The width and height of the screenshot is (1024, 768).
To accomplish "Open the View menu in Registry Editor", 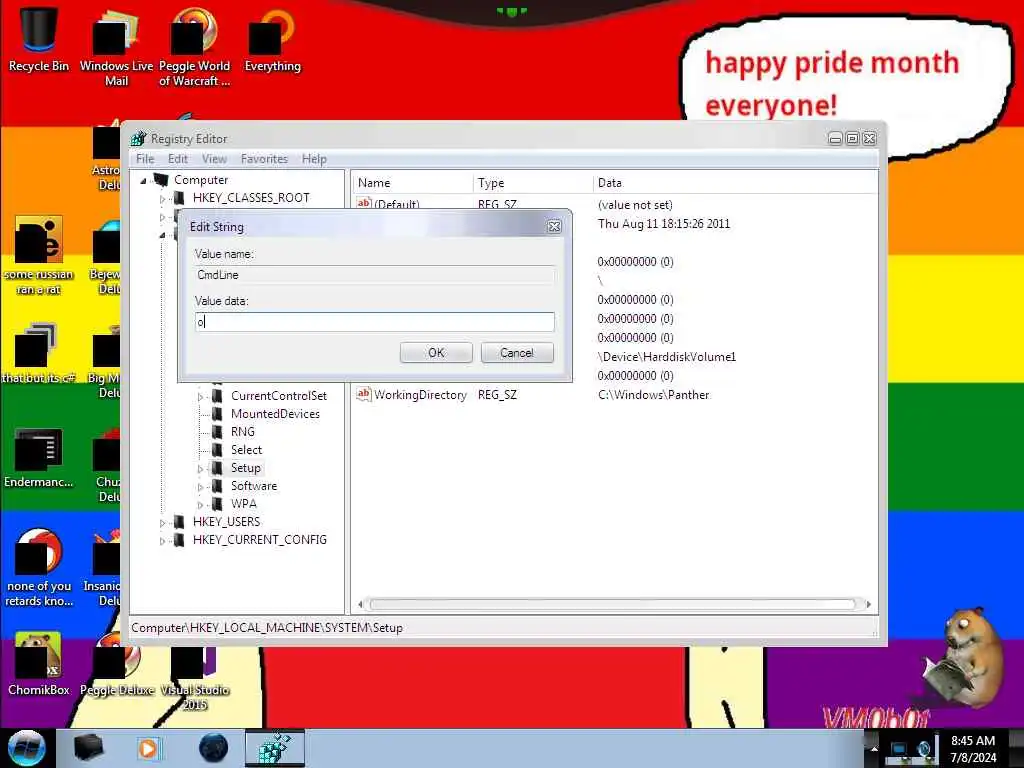I will 214,159.
